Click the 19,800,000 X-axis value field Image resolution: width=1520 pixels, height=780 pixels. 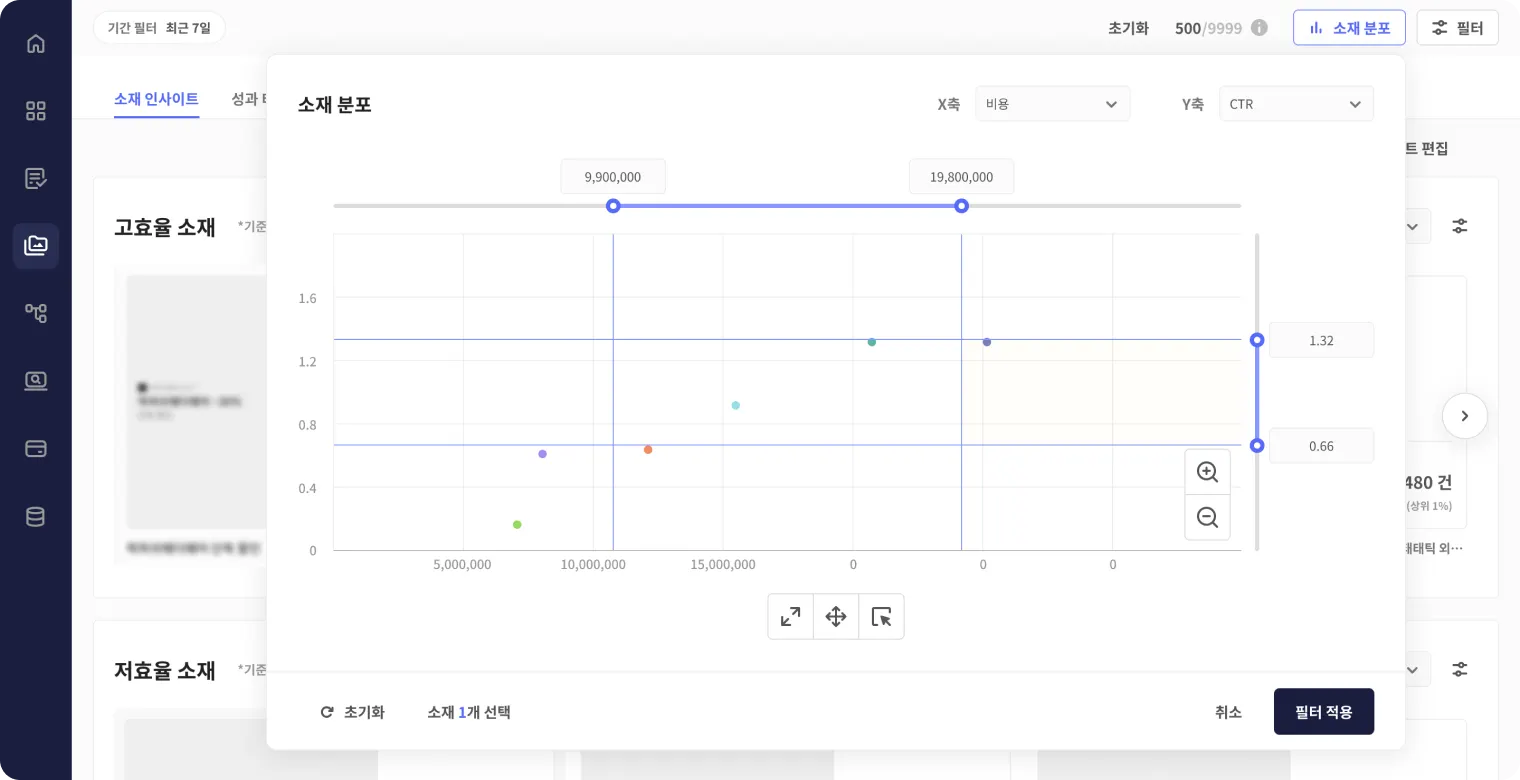click(x=961, y=177)
